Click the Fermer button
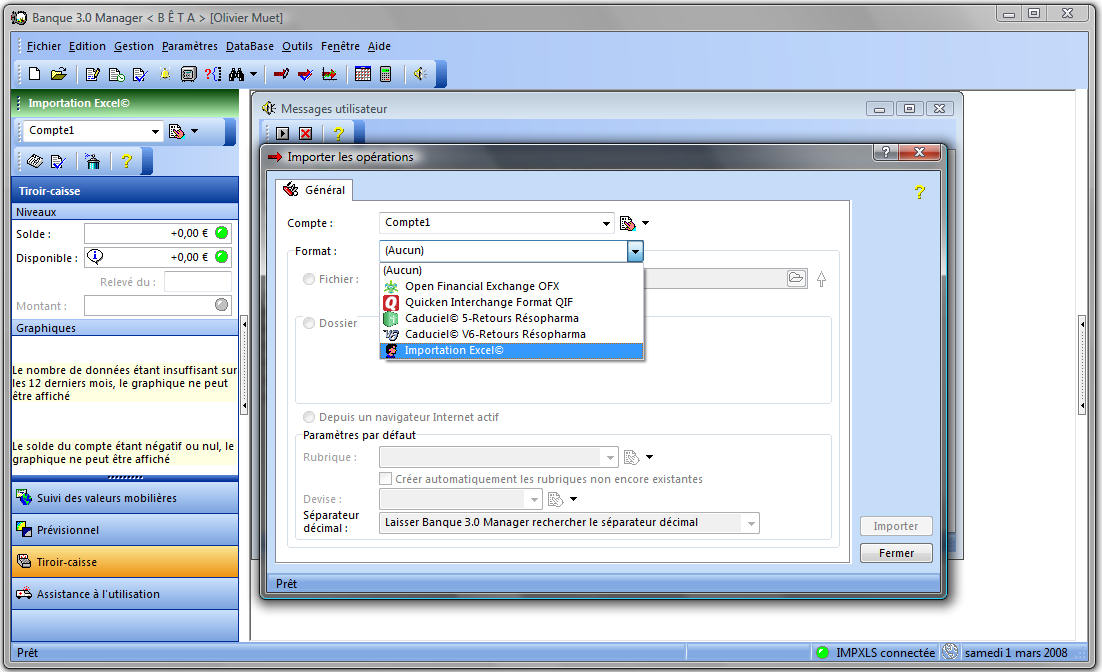Image resolution: width=1102 pixels, height=672 pixels. tap(895, 553)
